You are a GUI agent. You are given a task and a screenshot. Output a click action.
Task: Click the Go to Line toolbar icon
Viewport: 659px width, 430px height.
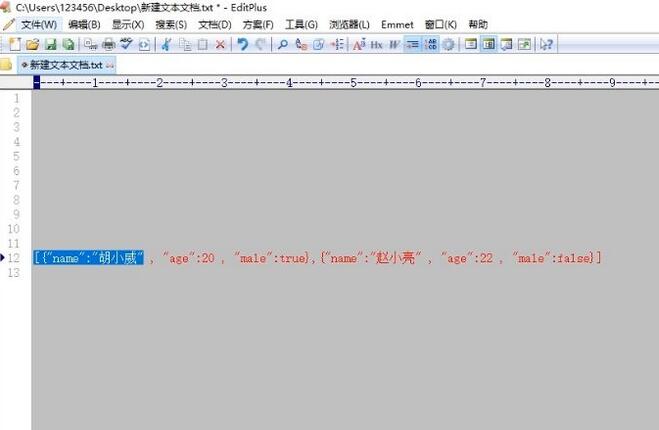point(337,44)
